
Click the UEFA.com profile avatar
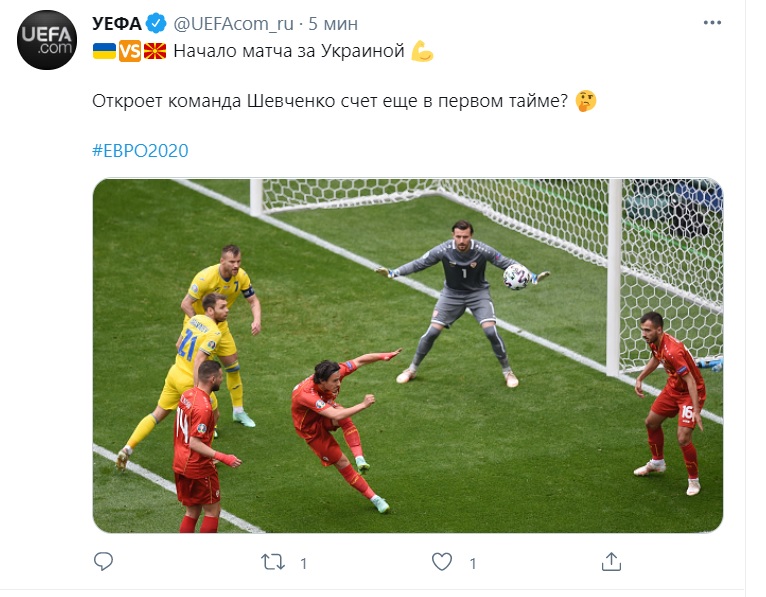[x=47, y=40]
